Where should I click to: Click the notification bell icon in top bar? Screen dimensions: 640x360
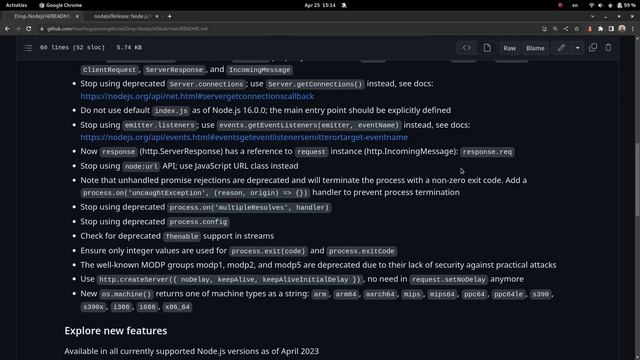[x=344, y=5]
